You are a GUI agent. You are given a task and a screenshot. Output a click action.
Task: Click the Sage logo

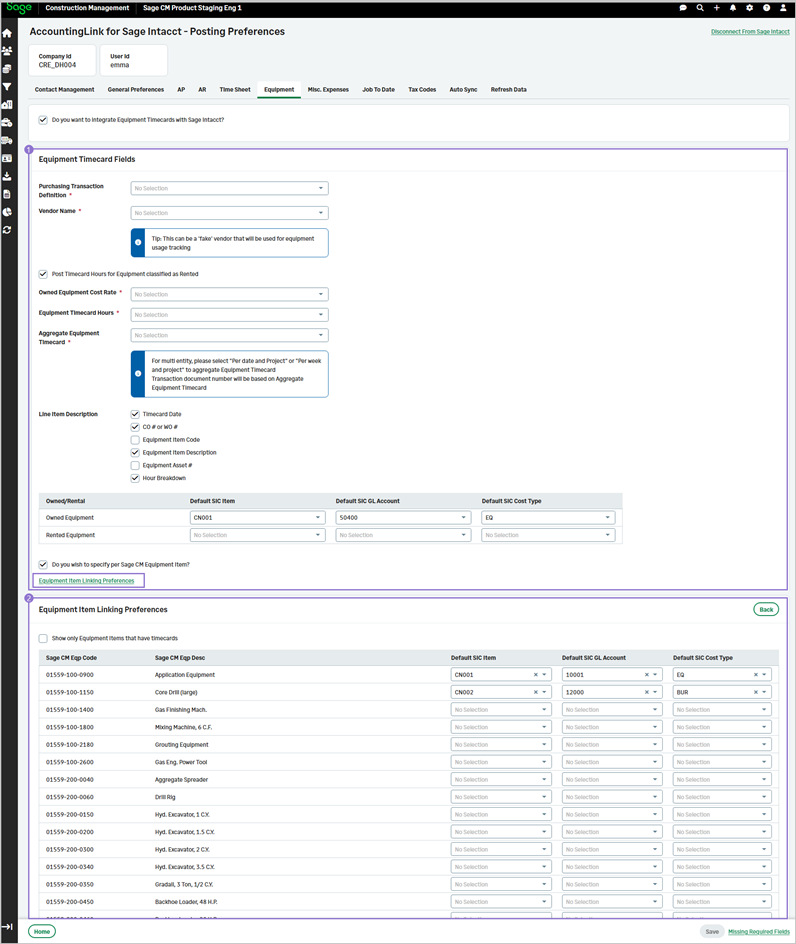(x=19, y=8)
